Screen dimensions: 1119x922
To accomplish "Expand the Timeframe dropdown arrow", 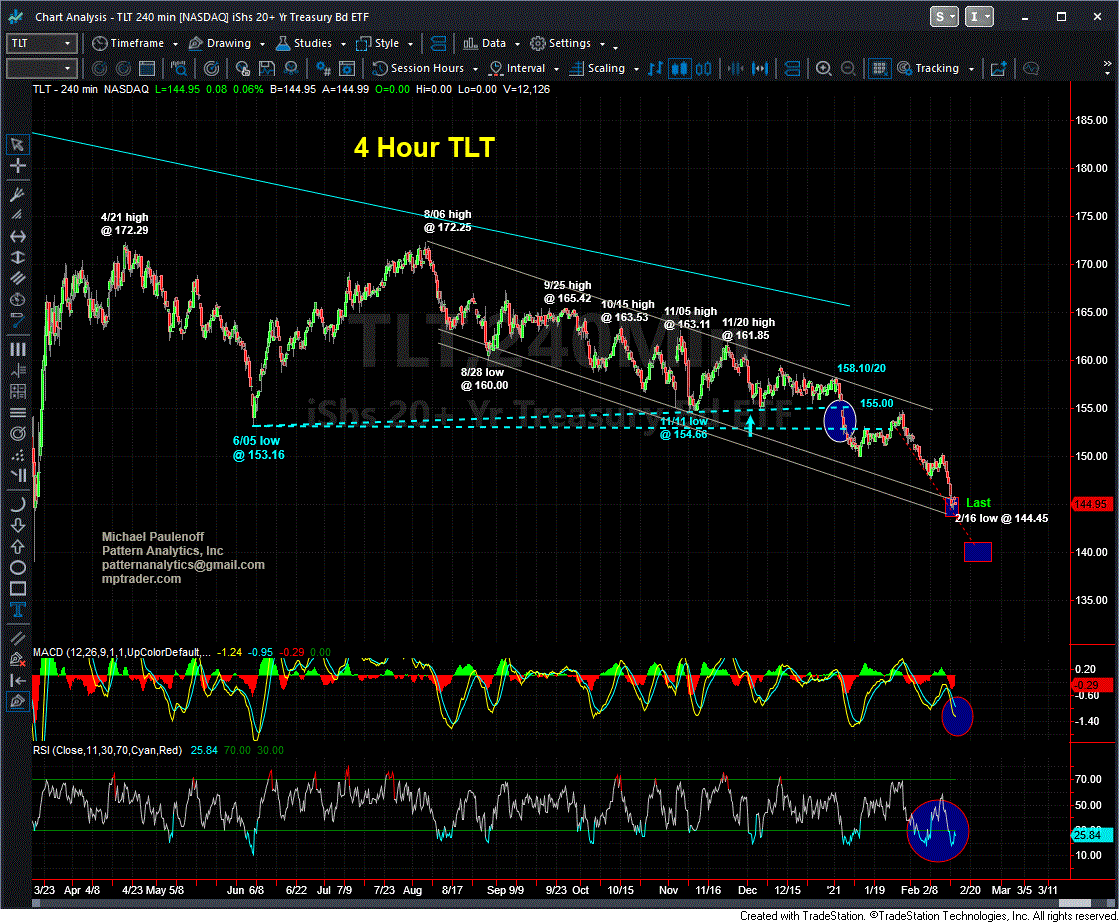I will tap(174, 44).
